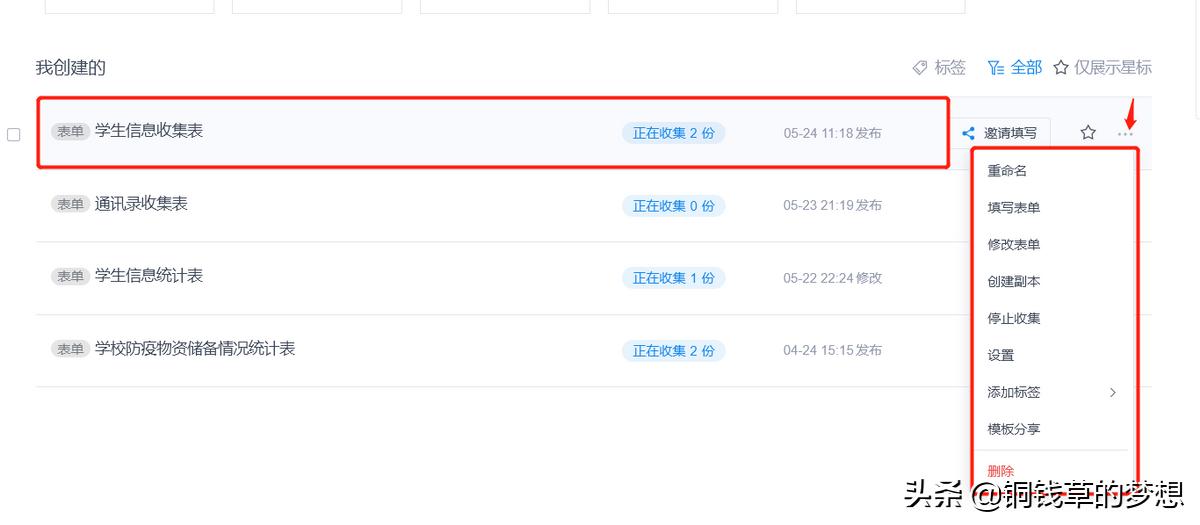Click 创建副本 menu entry
This screenshot has width=1200, height=525.
1014,282
